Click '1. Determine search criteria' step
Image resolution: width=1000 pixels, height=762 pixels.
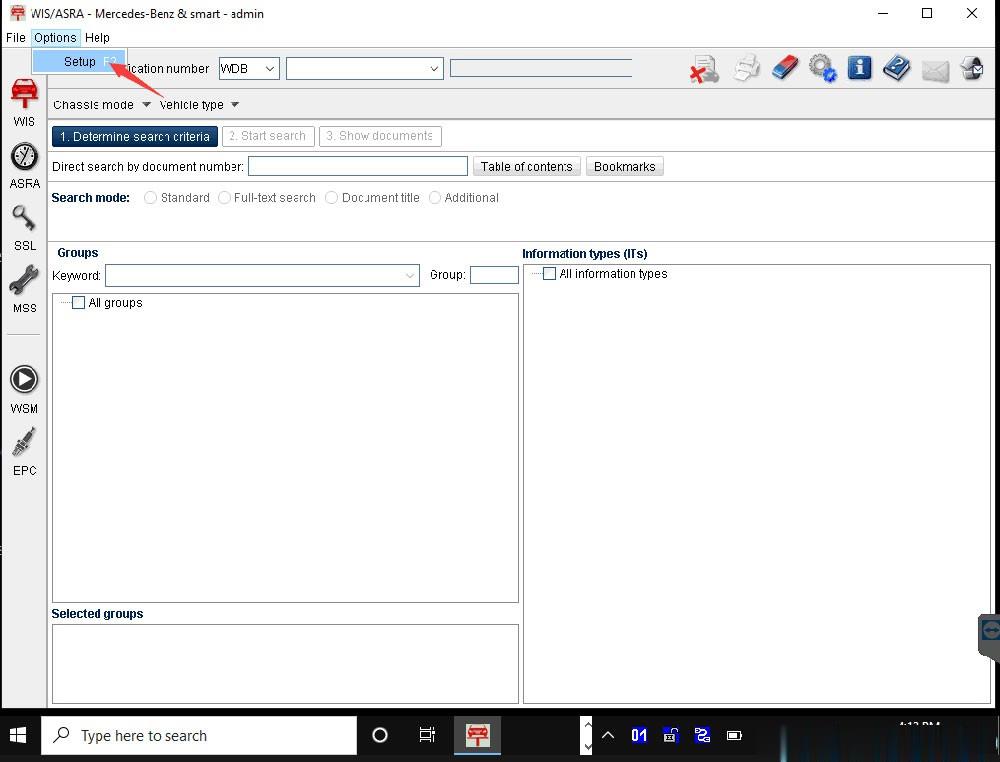click(x=135, y=136)
